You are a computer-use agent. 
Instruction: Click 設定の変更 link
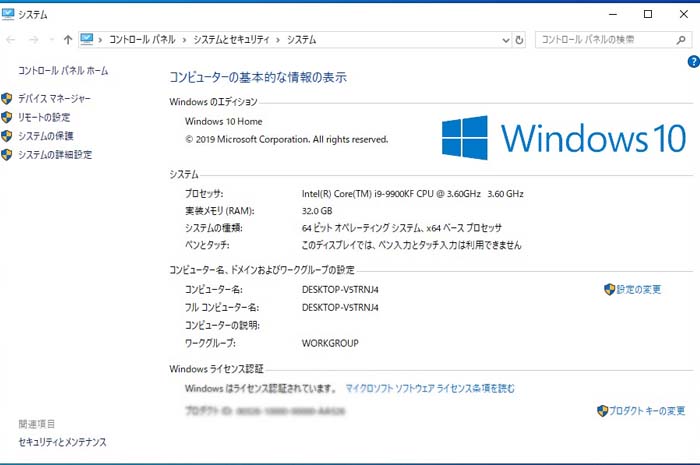[x=638, y=290]
